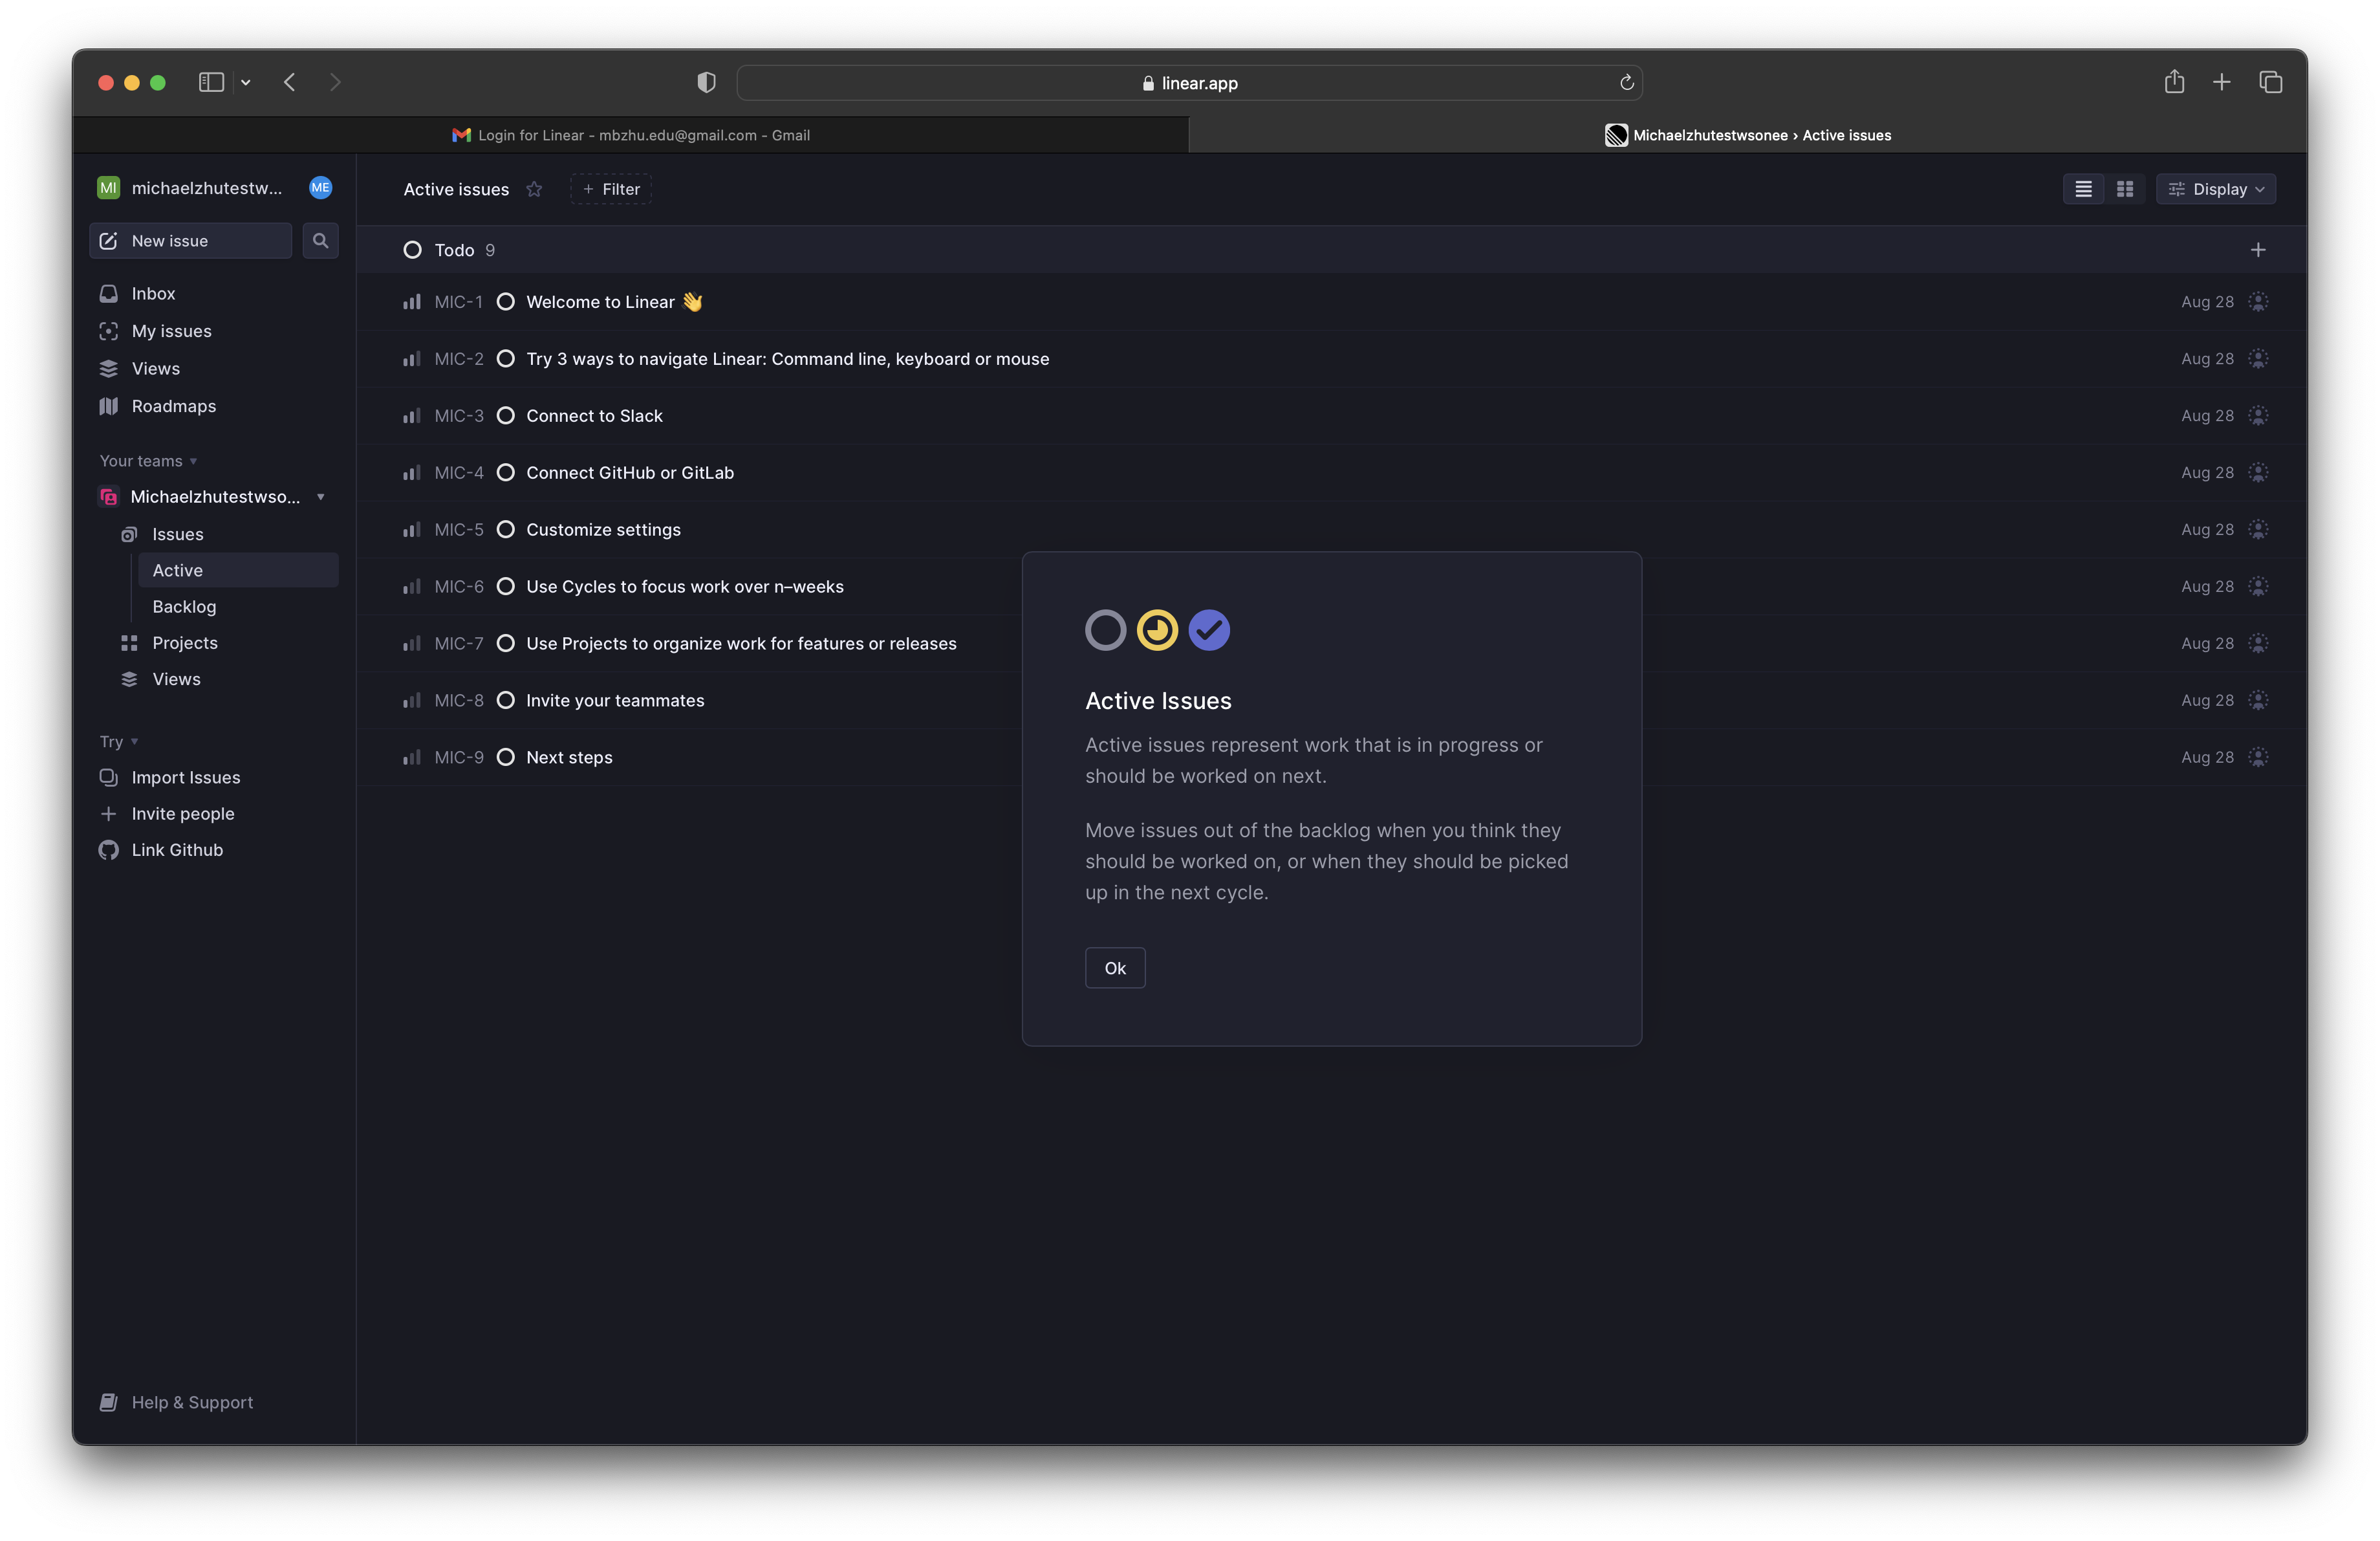Click the ME user avatar
Viewport: 2380px width, 1541px height.
pyautogui.click(x=320, y=188)
